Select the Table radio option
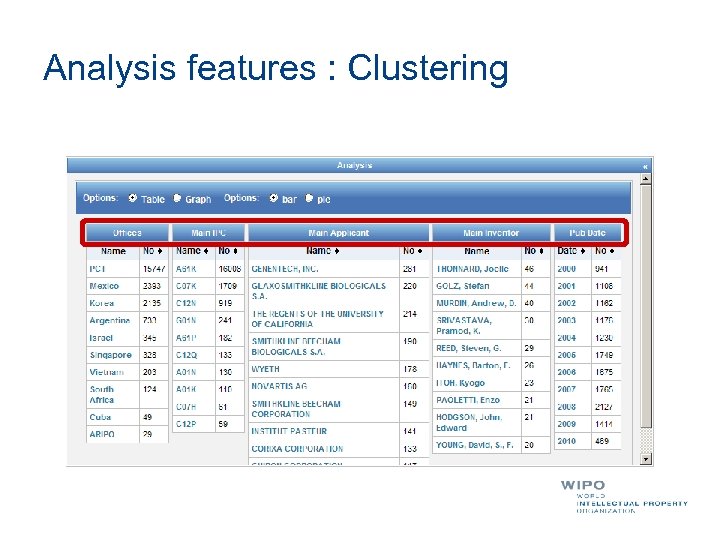This screenshot has width=720, height=540. tap(133, 198)
